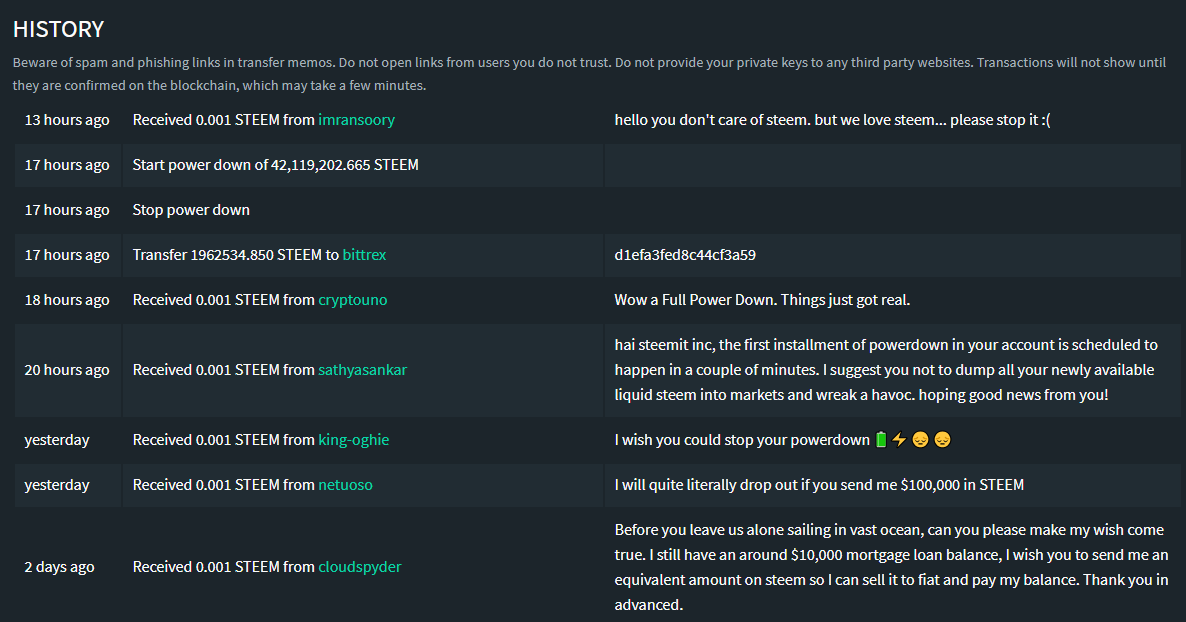Go to the cloudspyder profile link
1186x622 pixels.
(359, 567)
